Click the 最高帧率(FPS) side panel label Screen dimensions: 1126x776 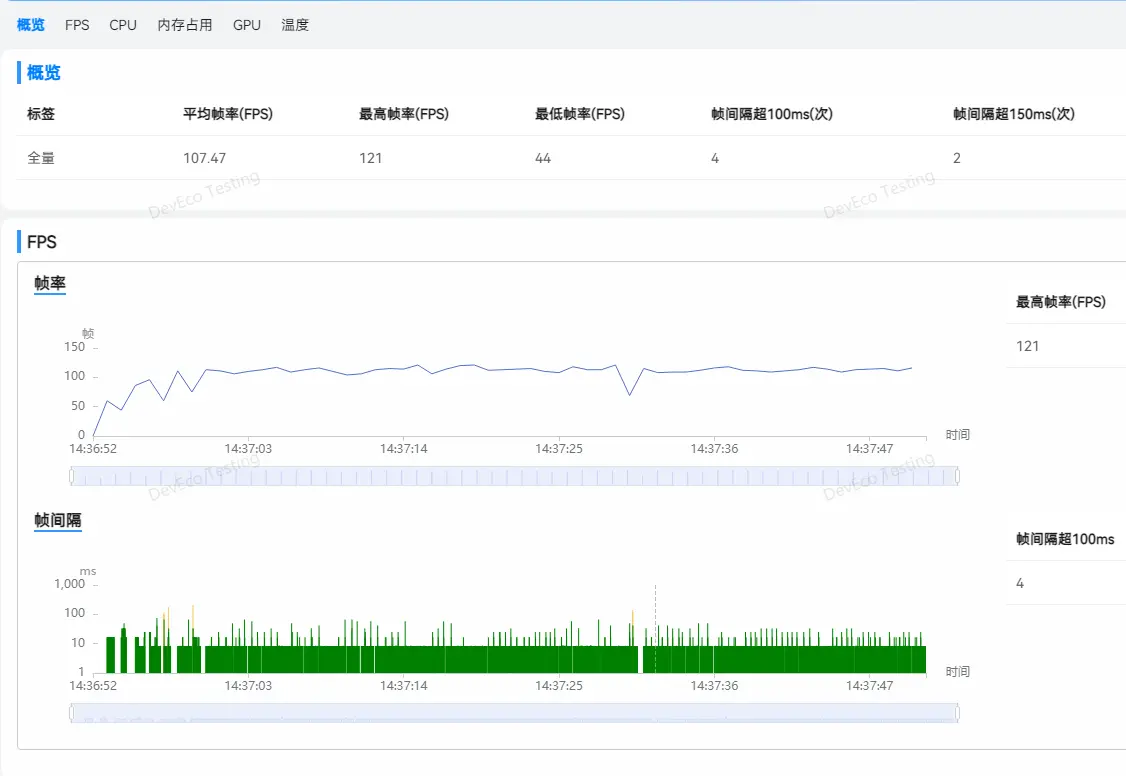point(1061,302)
